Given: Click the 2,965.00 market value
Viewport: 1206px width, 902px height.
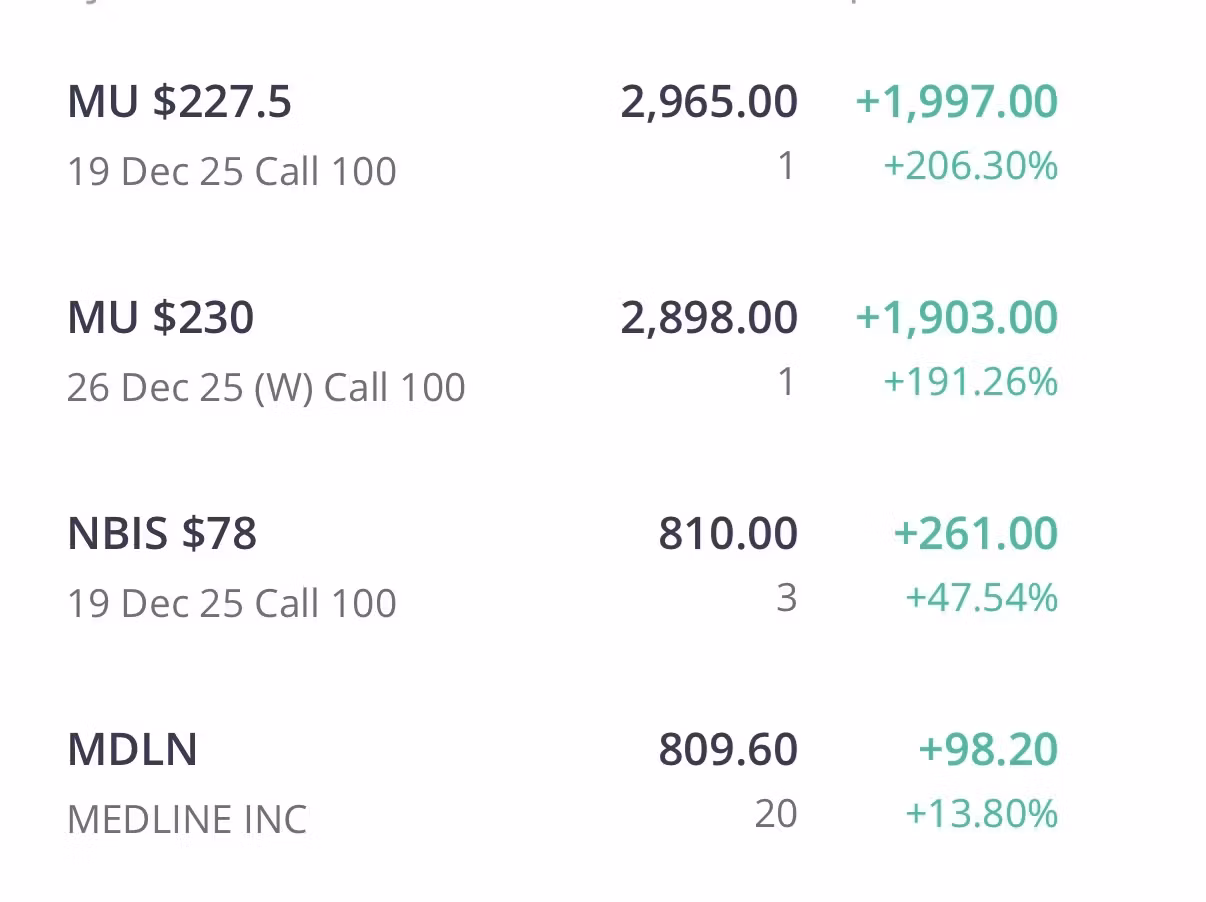Looking at the screenshot, I should pos(709,102).
